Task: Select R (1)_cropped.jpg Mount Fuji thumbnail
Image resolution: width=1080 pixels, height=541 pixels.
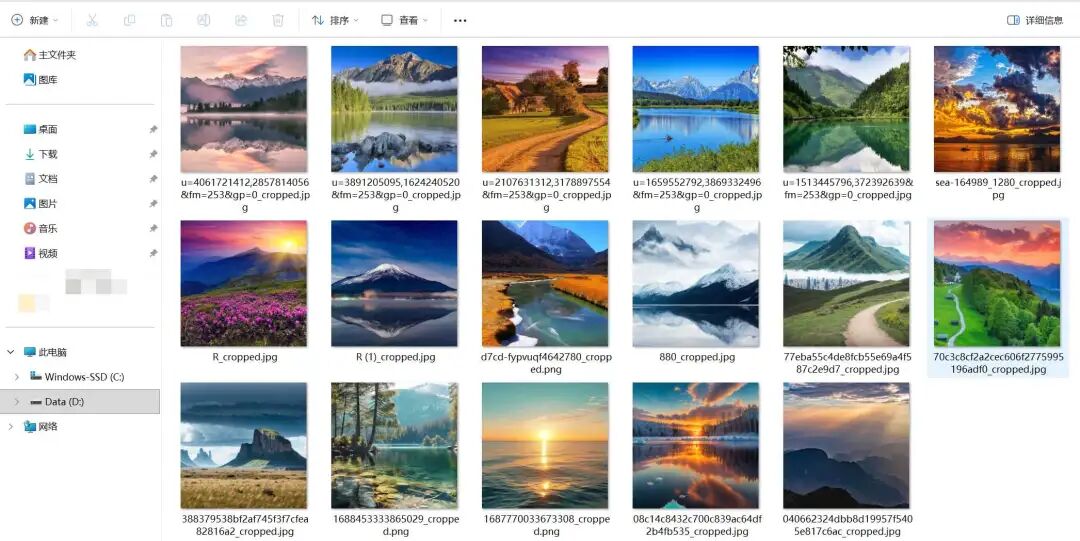Action: coord(394,283)
